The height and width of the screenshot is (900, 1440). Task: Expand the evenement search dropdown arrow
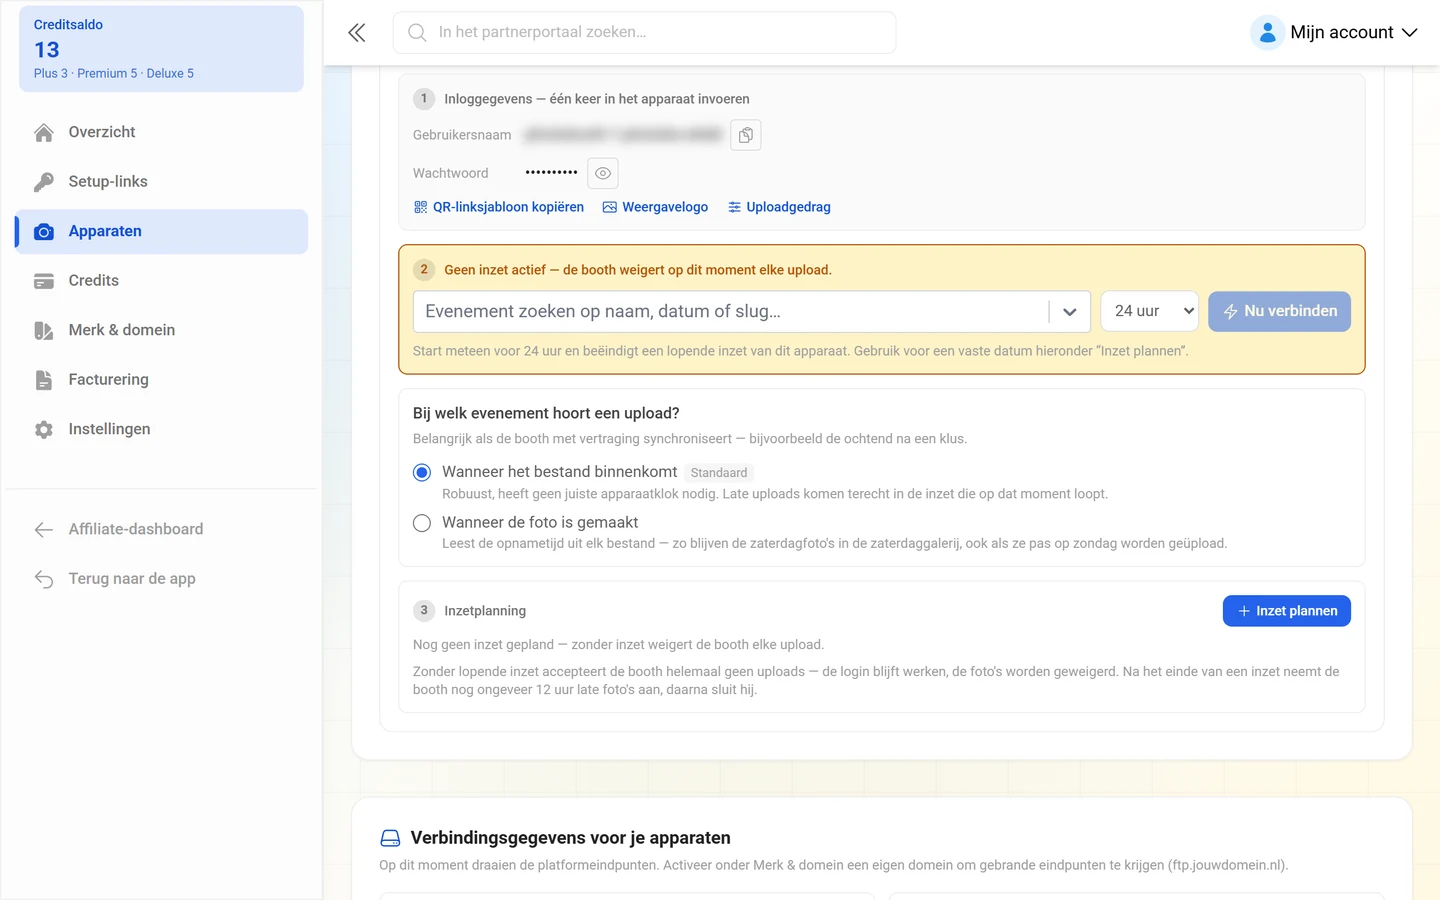tap(1070, 312)
